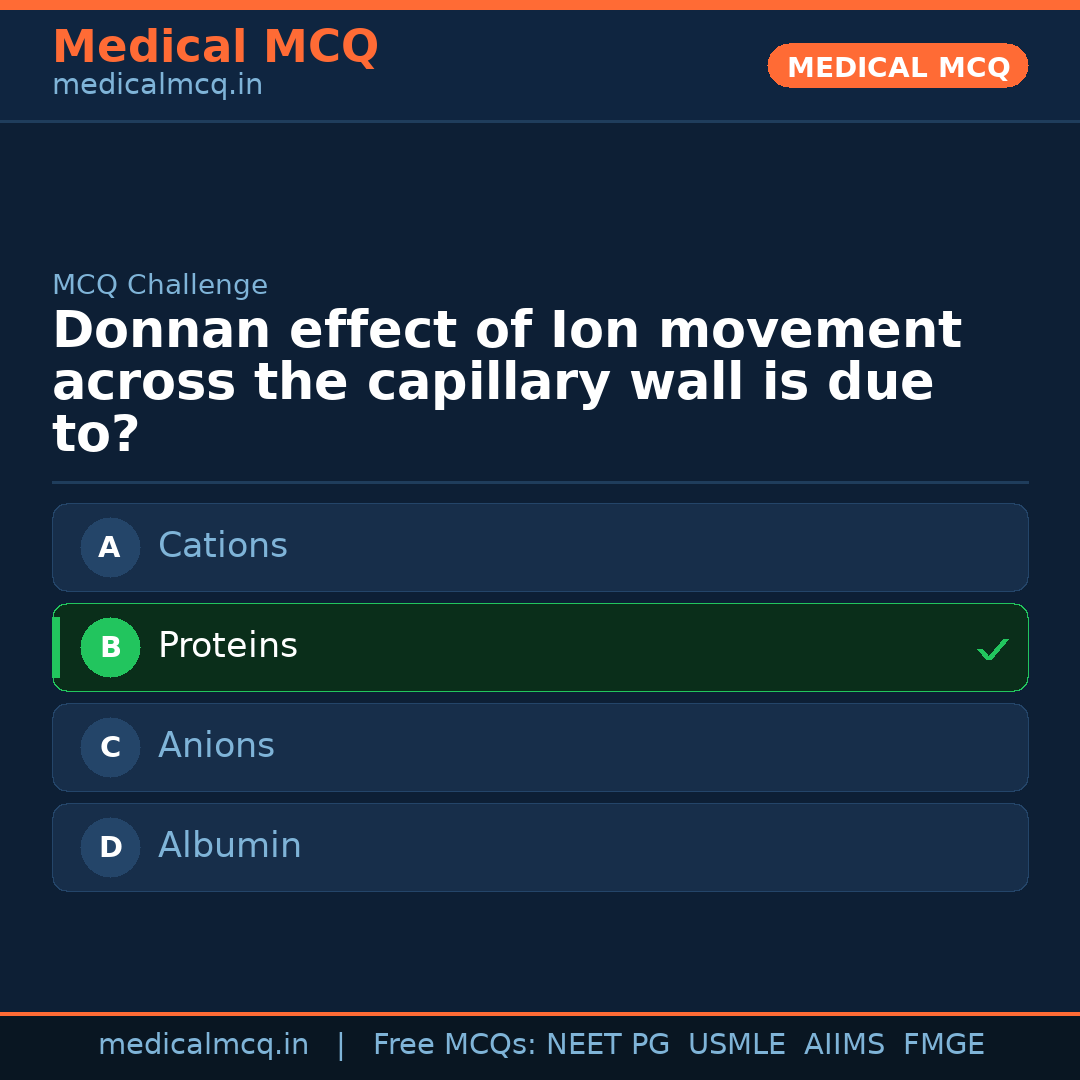Click the circular C option badge
This screenshot has height=1080, width=1080.
[110, 747]
